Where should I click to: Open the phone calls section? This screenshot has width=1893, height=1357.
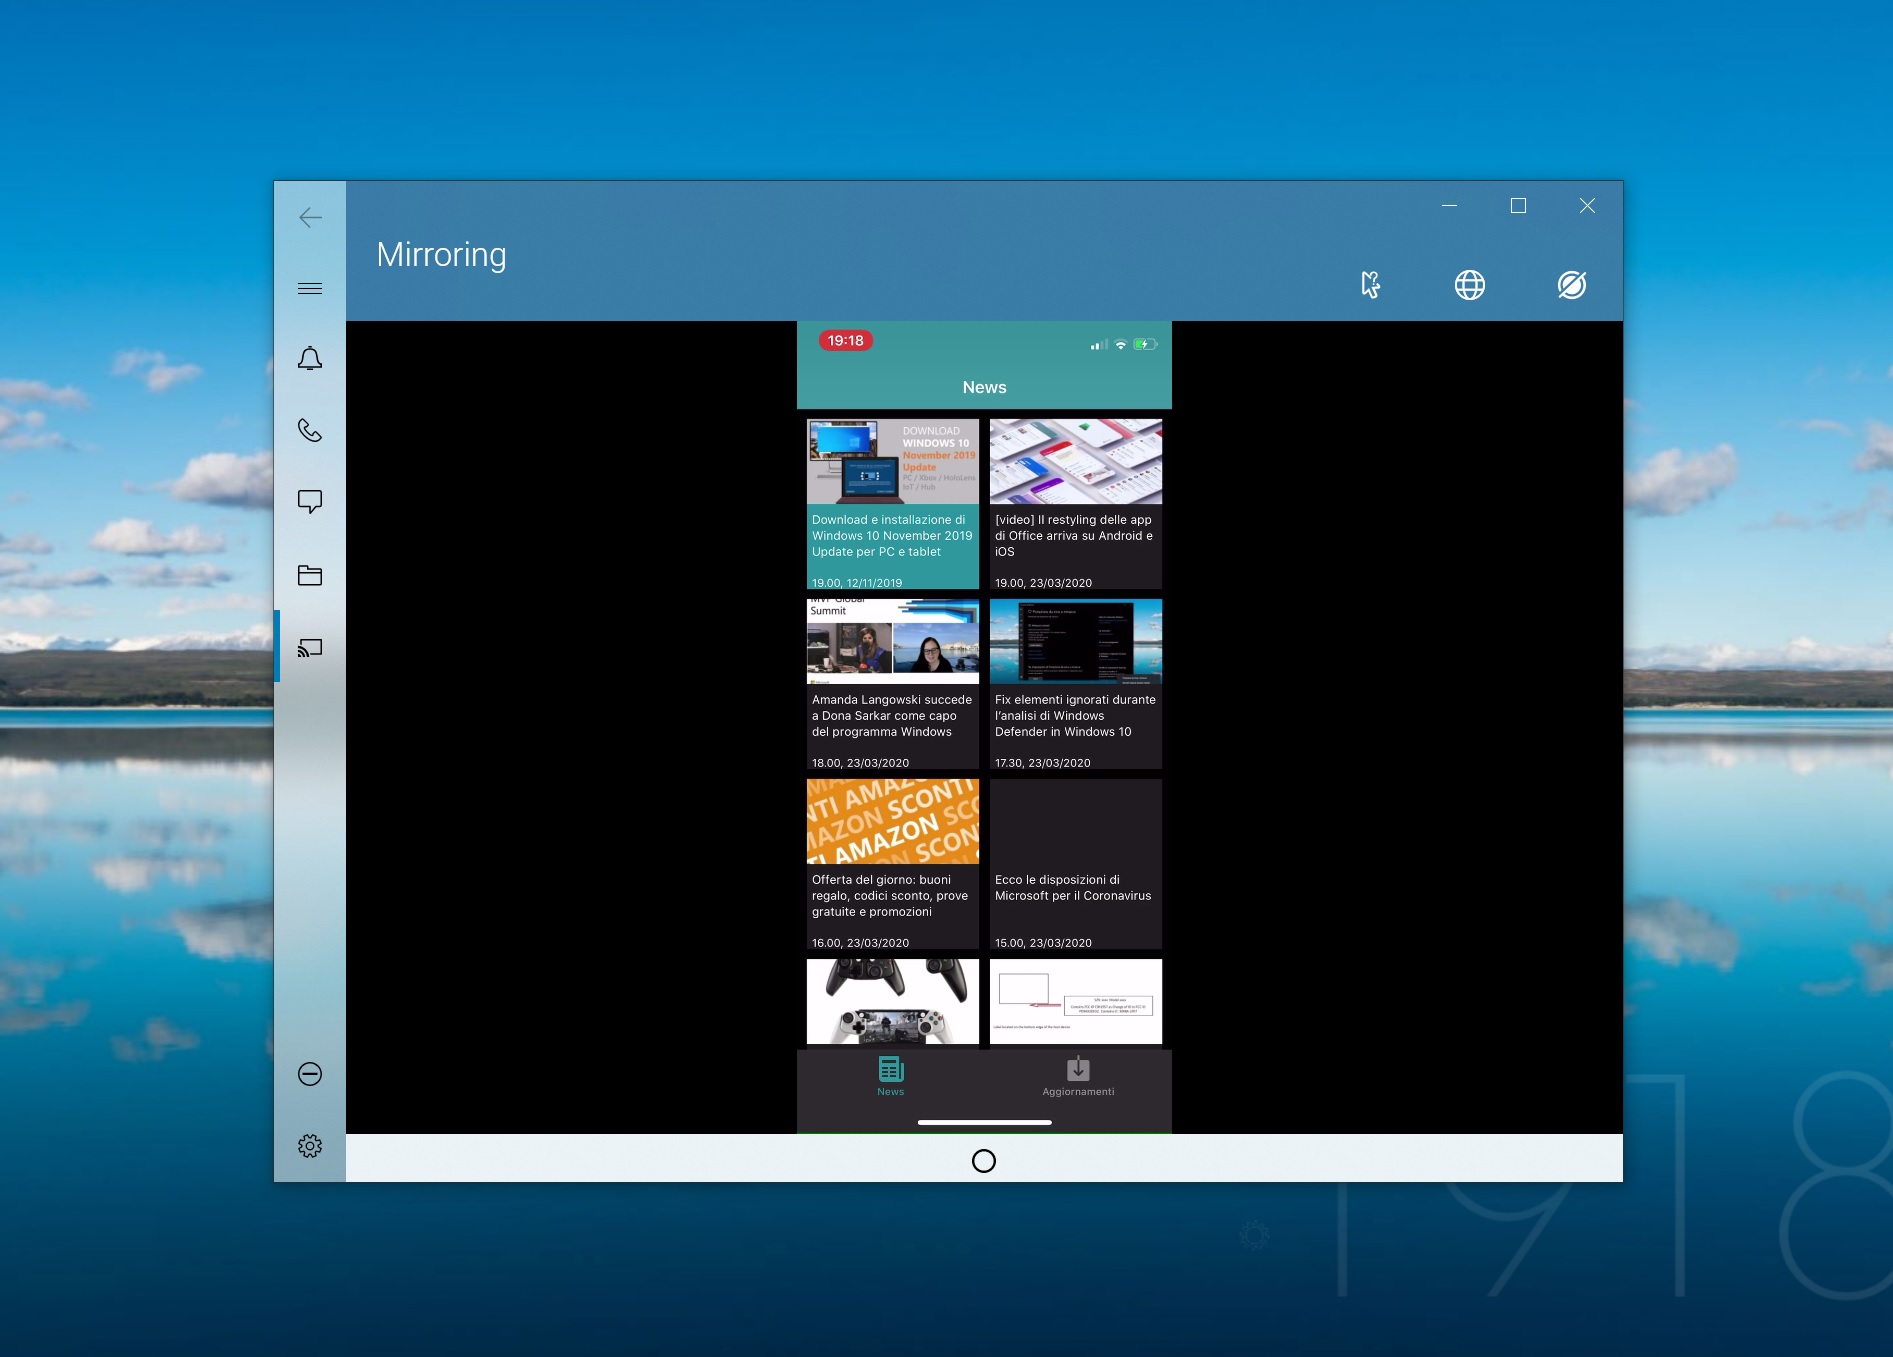pos(310,431)
